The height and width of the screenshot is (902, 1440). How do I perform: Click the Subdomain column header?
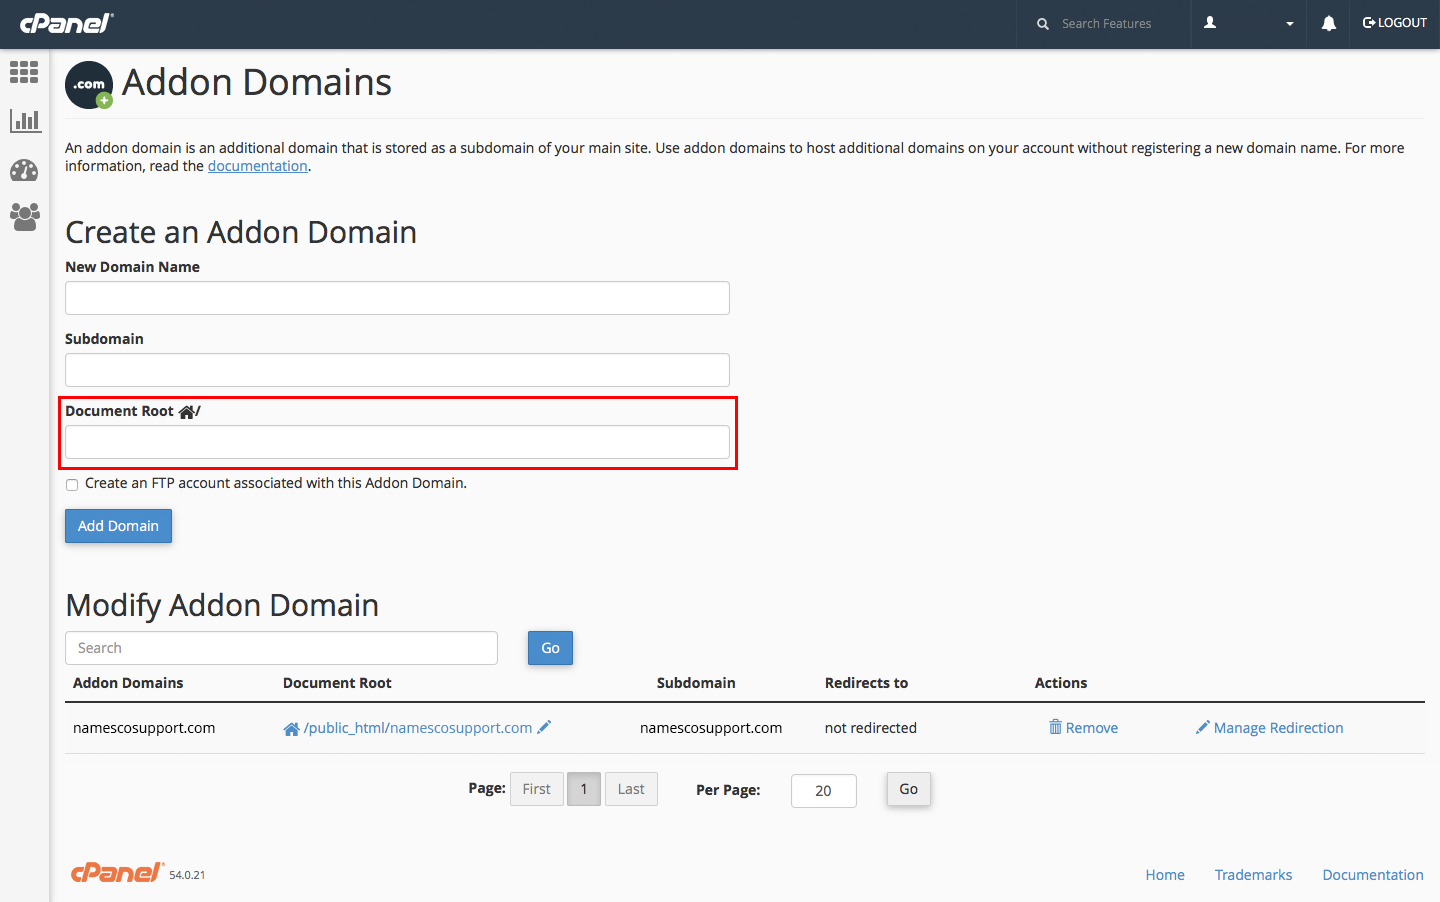pos(696,683)
